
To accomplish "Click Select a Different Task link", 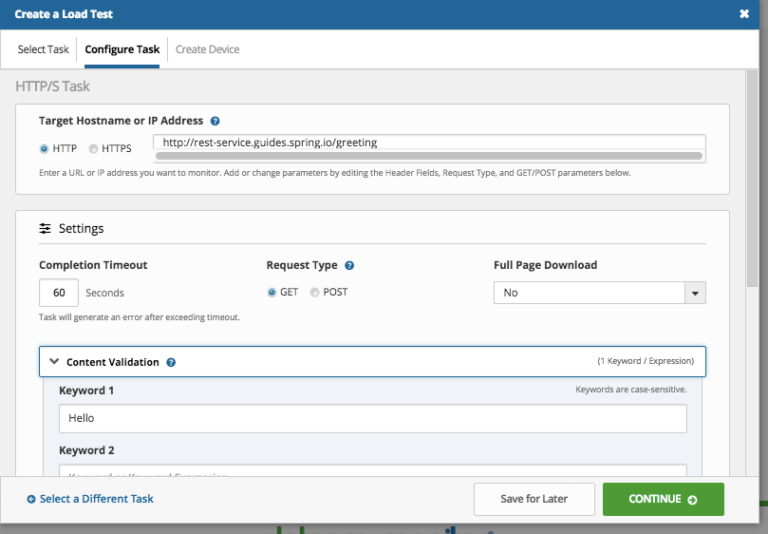I will 96,499.
